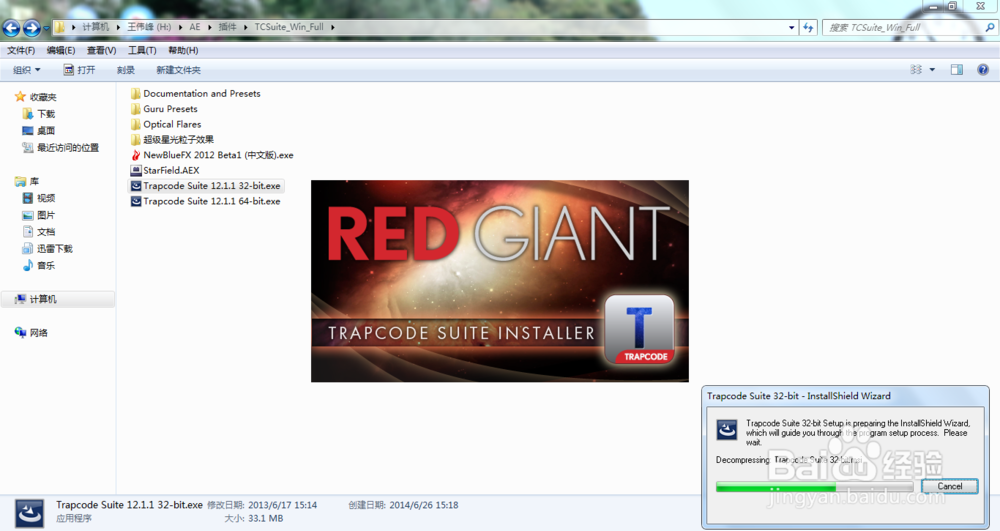This screenshot has width=1000, height=531.
Task: Select 收藏夹 in the navigation pane
Action: point(43,97)
